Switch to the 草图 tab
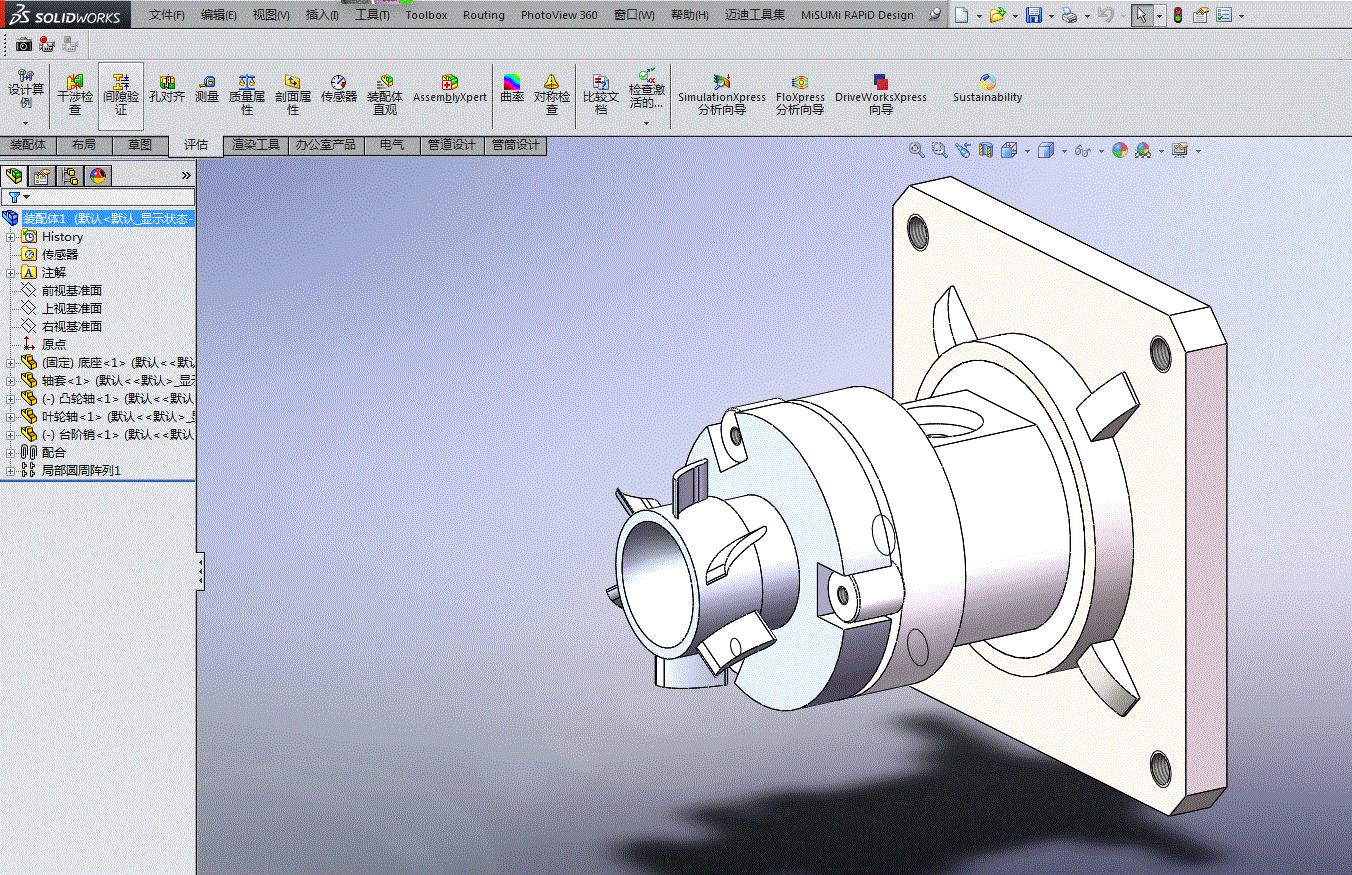 pos(140,145)
